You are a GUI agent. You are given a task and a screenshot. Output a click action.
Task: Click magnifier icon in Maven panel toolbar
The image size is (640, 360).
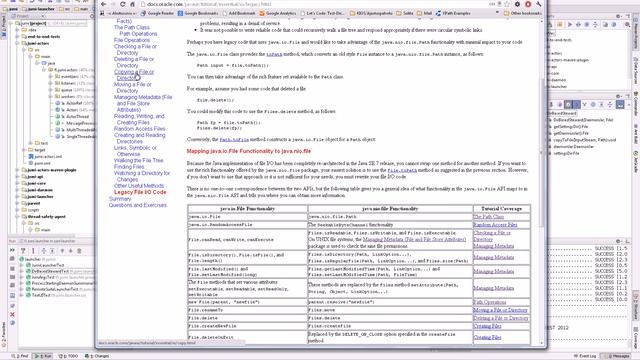pos(627,25)
